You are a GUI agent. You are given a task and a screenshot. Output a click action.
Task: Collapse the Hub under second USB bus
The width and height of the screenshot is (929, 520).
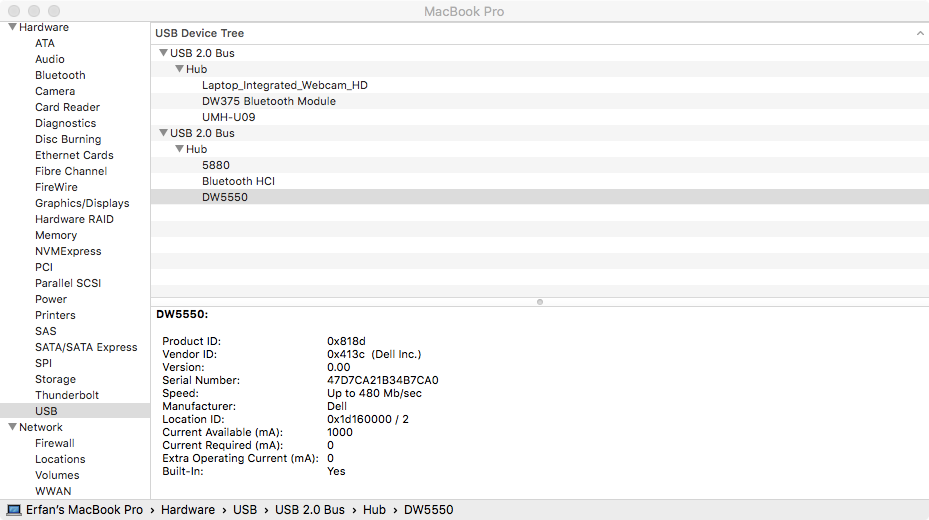179,149
